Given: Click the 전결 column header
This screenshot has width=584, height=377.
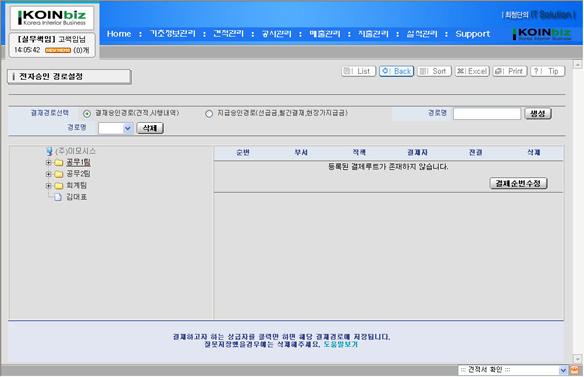Looking at the screenshot, I should point(475,152).
